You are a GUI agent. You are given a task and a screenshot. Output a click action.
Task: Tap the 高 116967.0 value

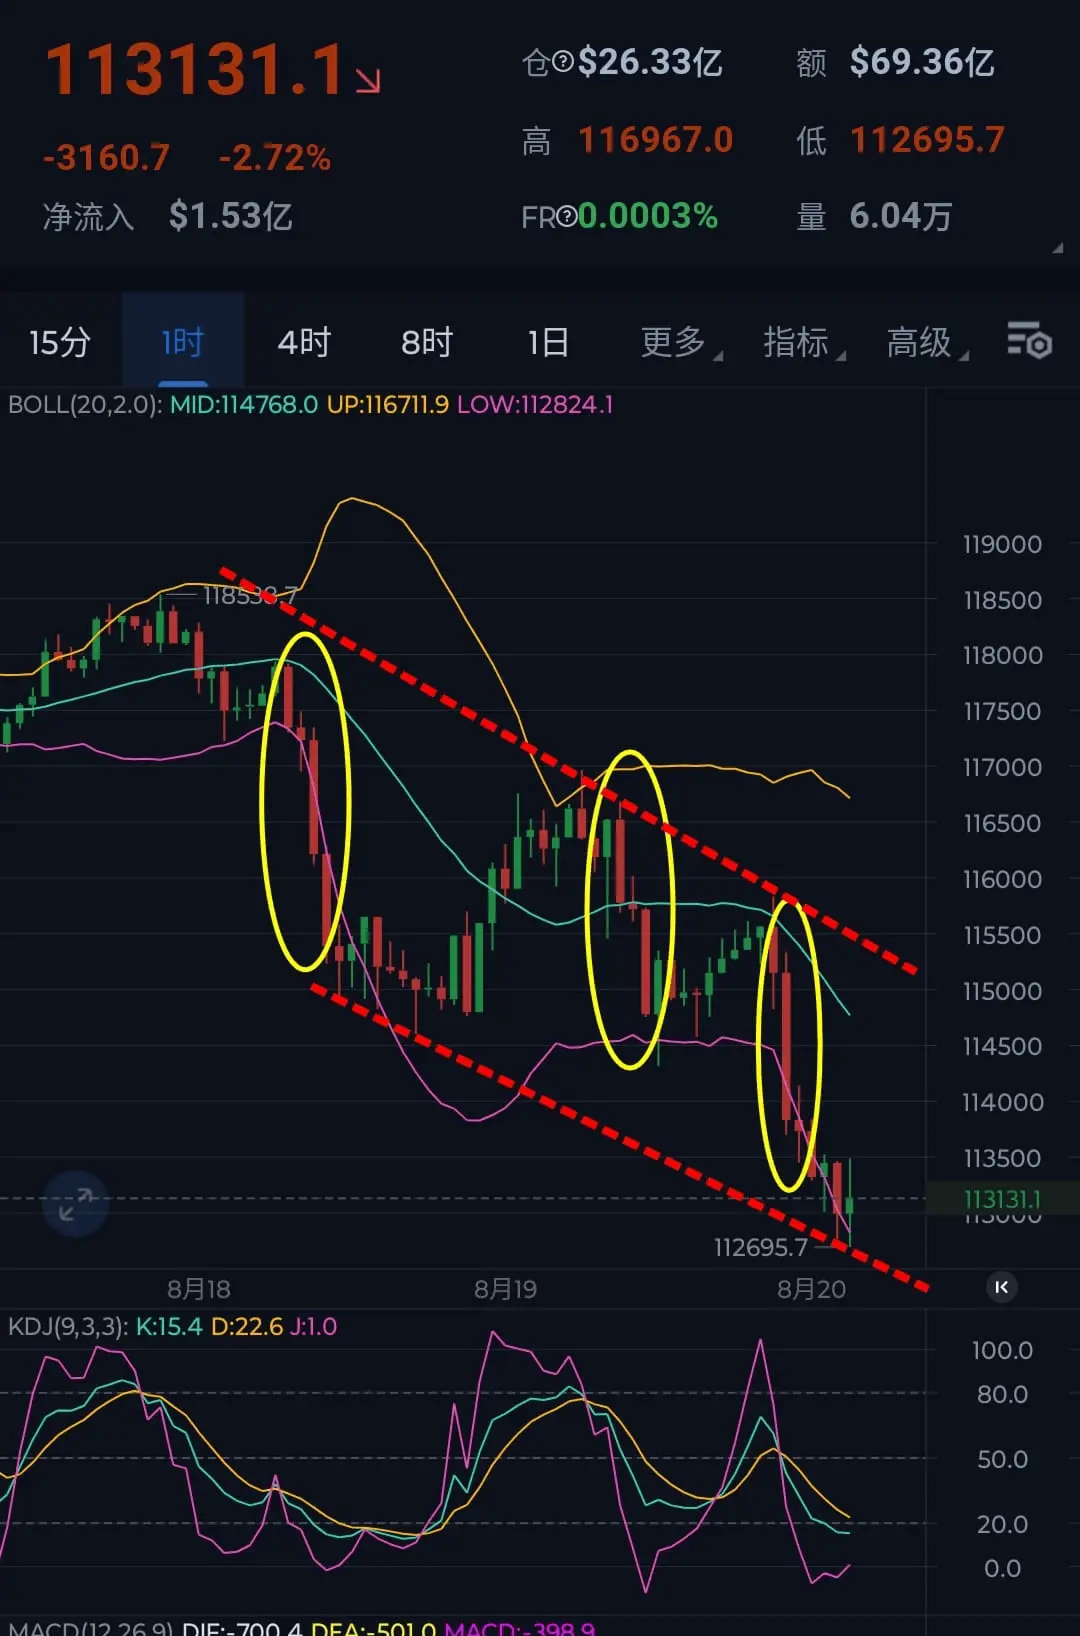click(x=656, y=140)
